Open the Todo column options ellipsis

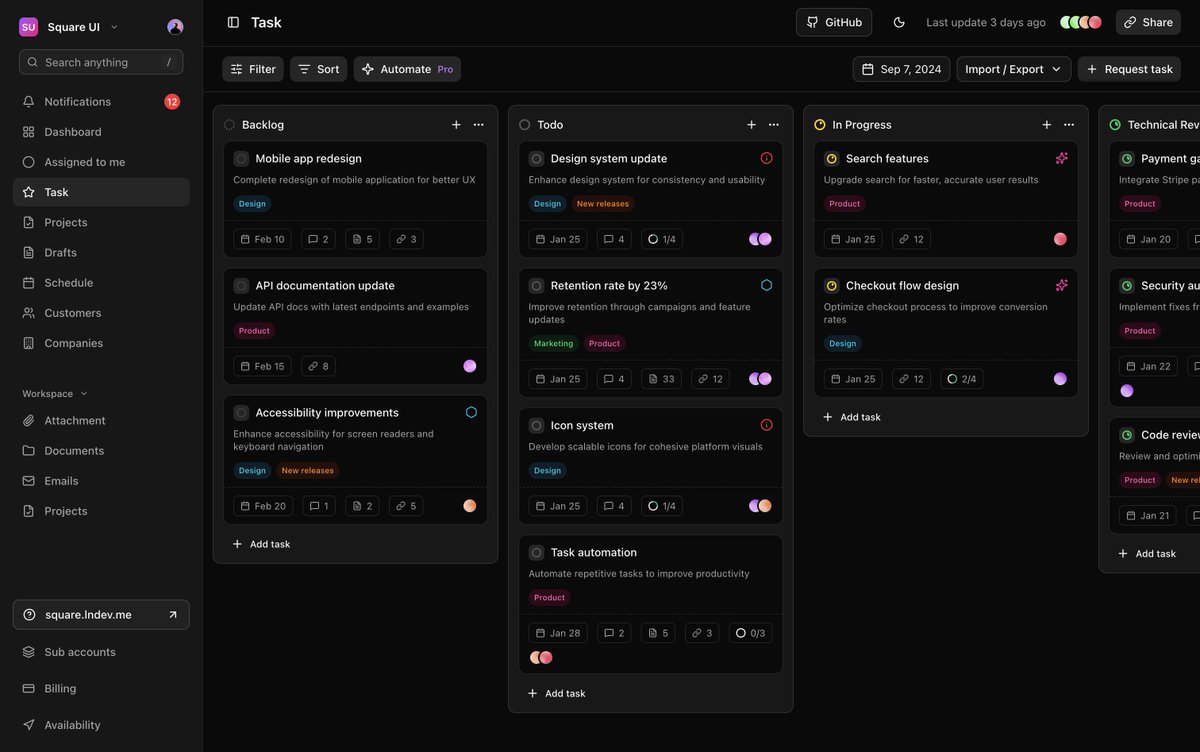(x=772, y=123)
